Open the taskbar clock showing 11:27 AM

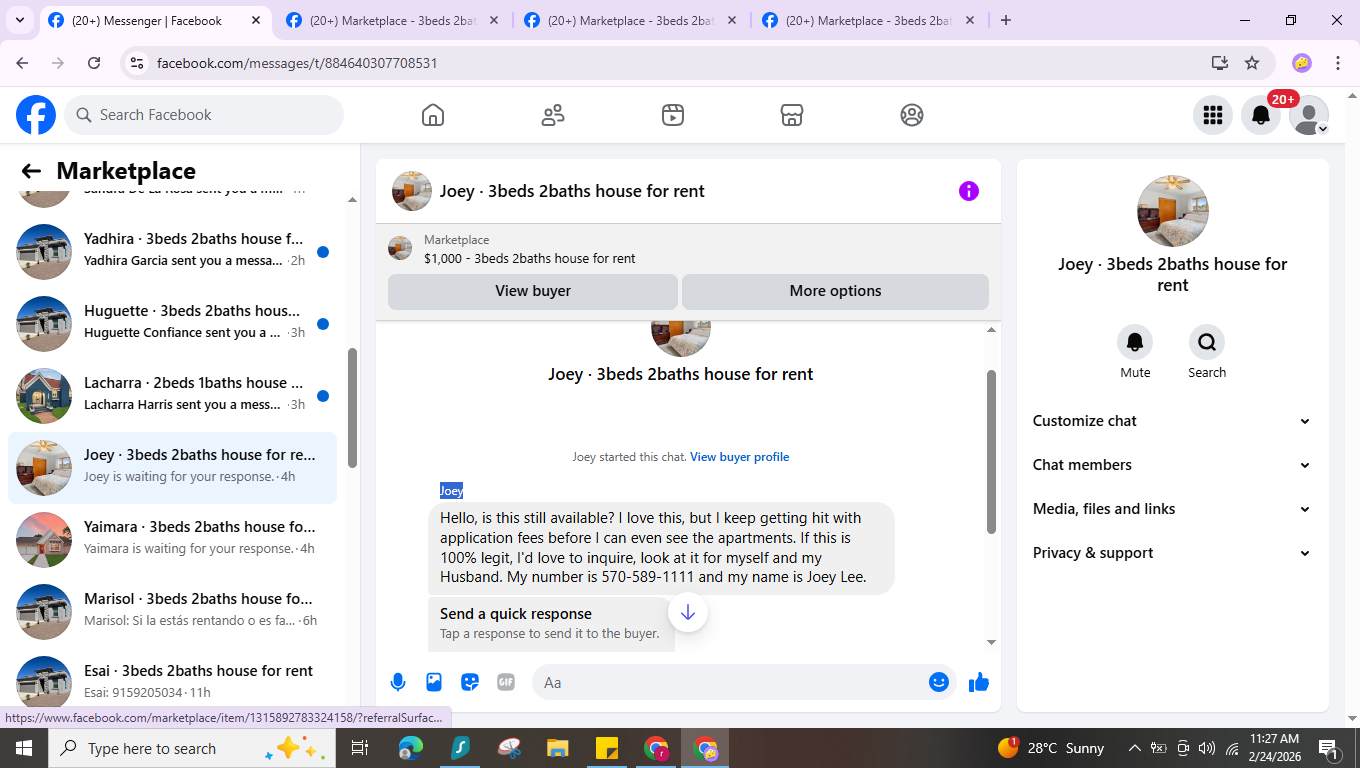(1274, 748)
